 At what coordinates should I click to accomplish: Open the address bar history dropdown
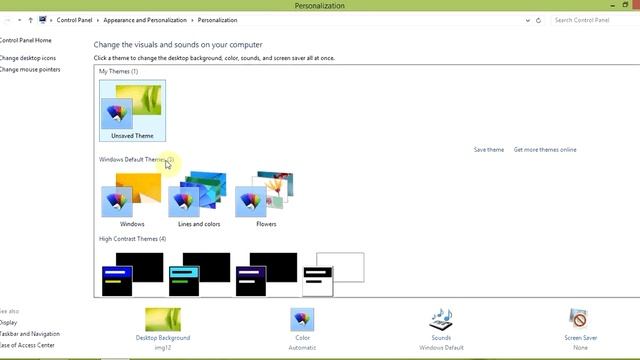528,20
